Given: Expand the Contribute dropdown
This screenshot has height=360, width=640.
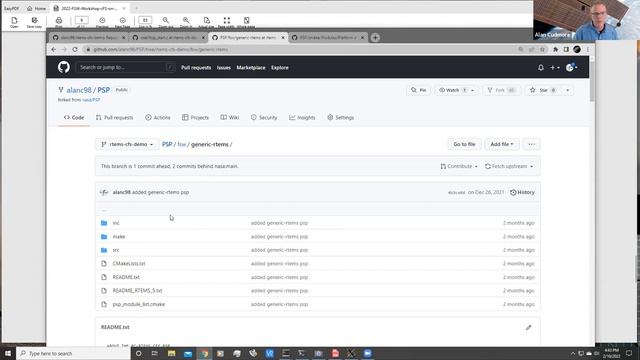Looking at the screenshot, I should (459, 167).
